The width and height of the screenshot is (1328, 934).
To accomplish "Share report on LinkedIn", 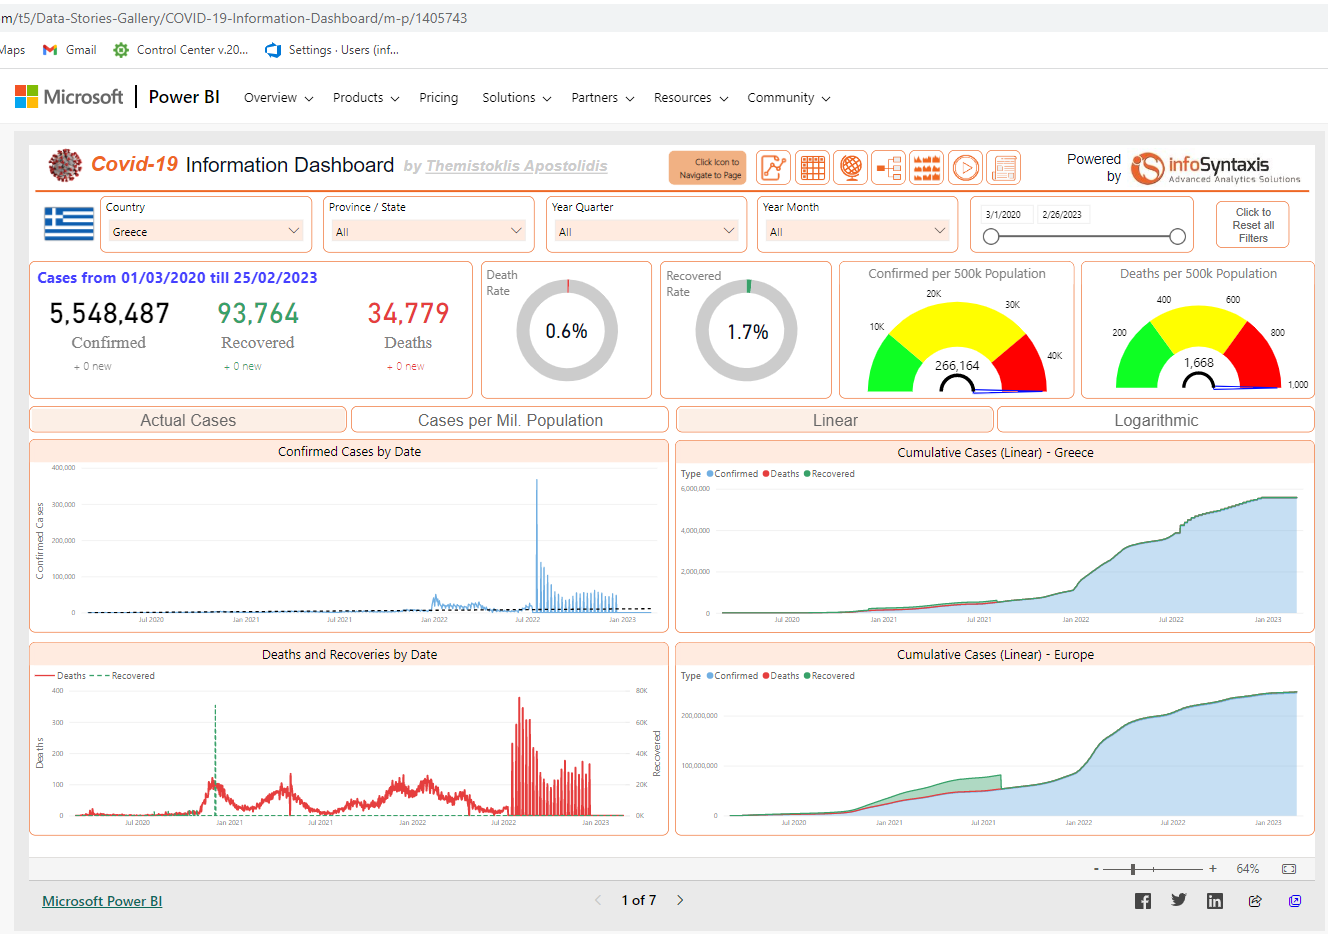I will pyautogui.click(x=1215, y=901).
